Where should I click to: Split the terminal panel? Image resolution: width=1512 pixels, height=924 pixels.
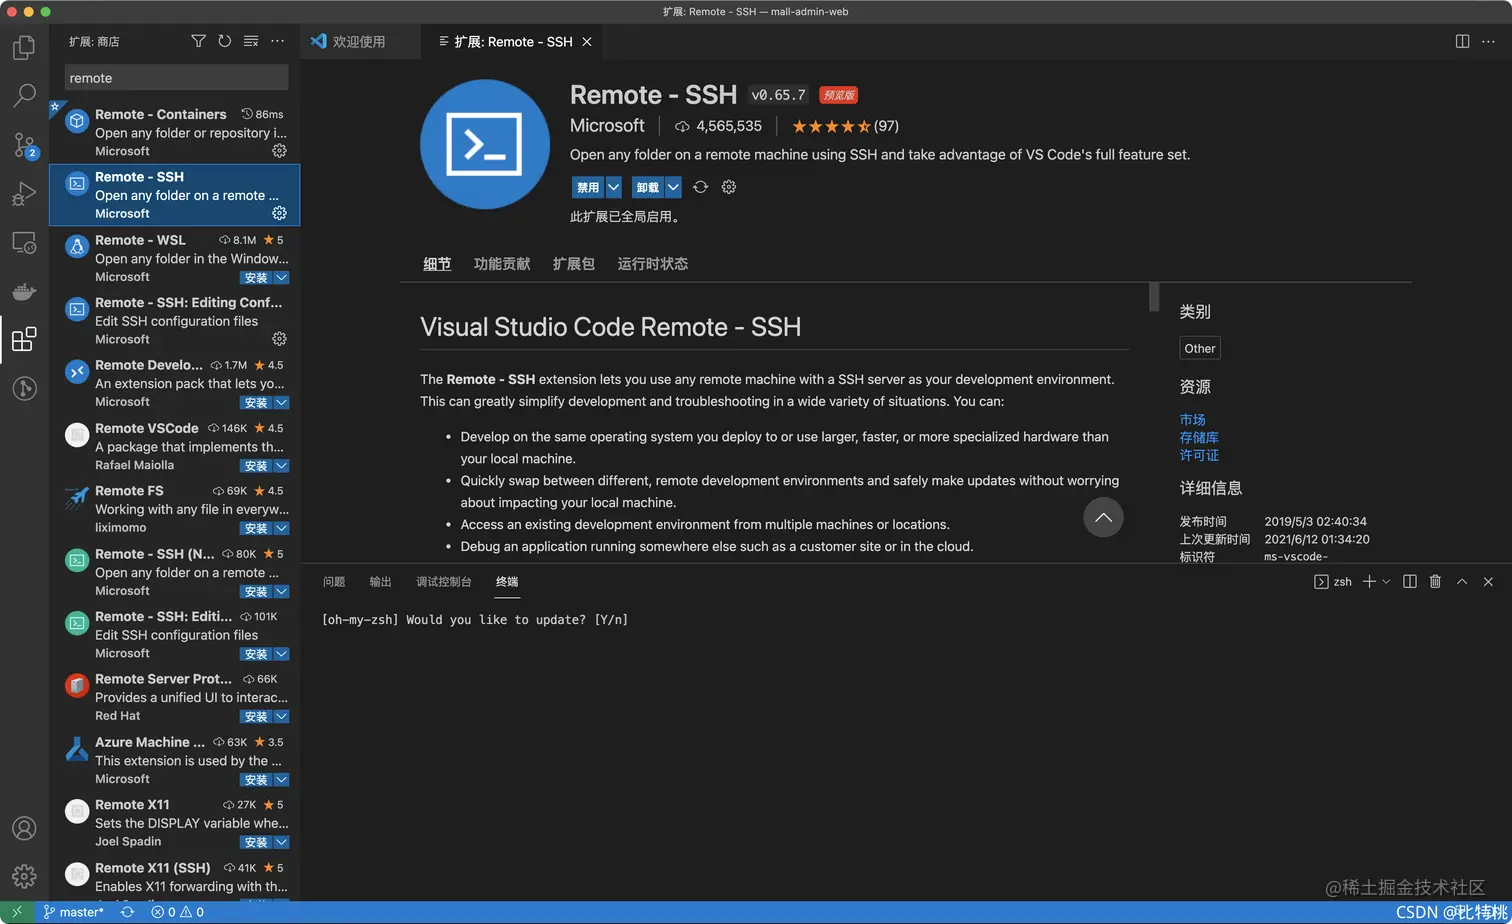tap(1410, 581)
